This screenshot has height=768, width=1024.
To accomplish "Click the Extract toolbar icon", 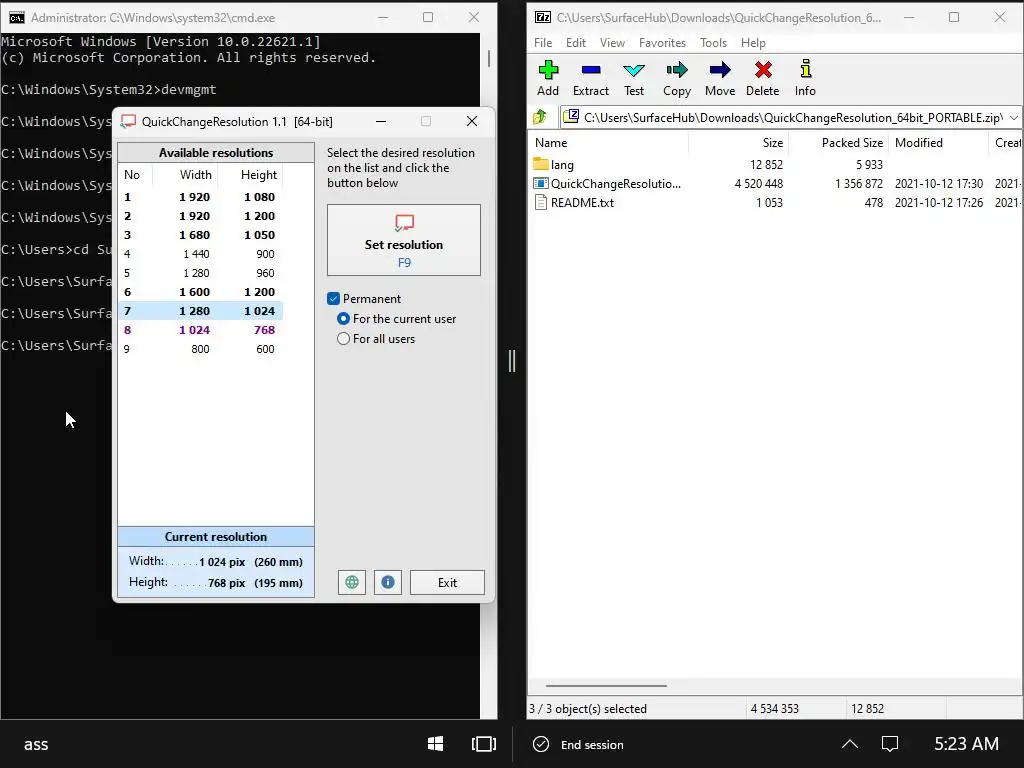I will [591, 70].
